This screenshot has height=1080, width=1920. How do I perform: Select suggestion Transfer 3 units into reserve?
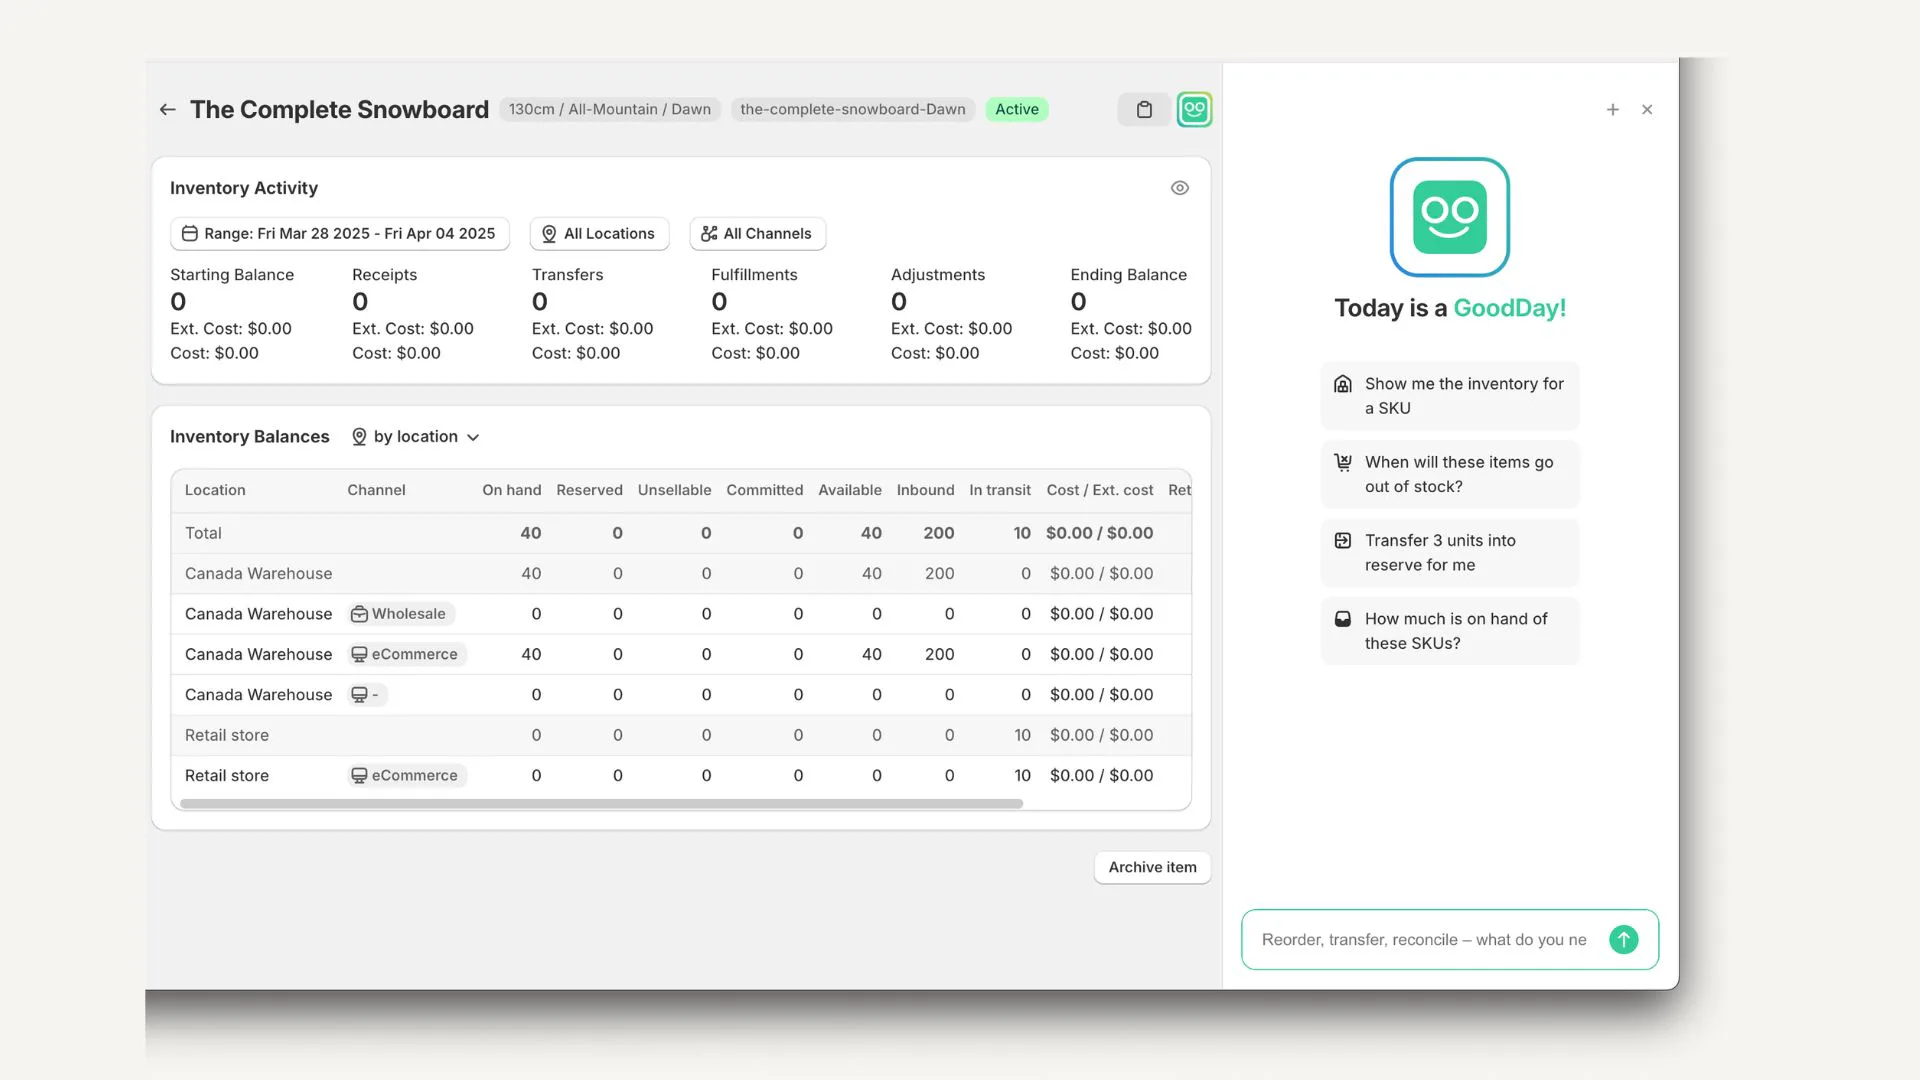[1449, 553]
